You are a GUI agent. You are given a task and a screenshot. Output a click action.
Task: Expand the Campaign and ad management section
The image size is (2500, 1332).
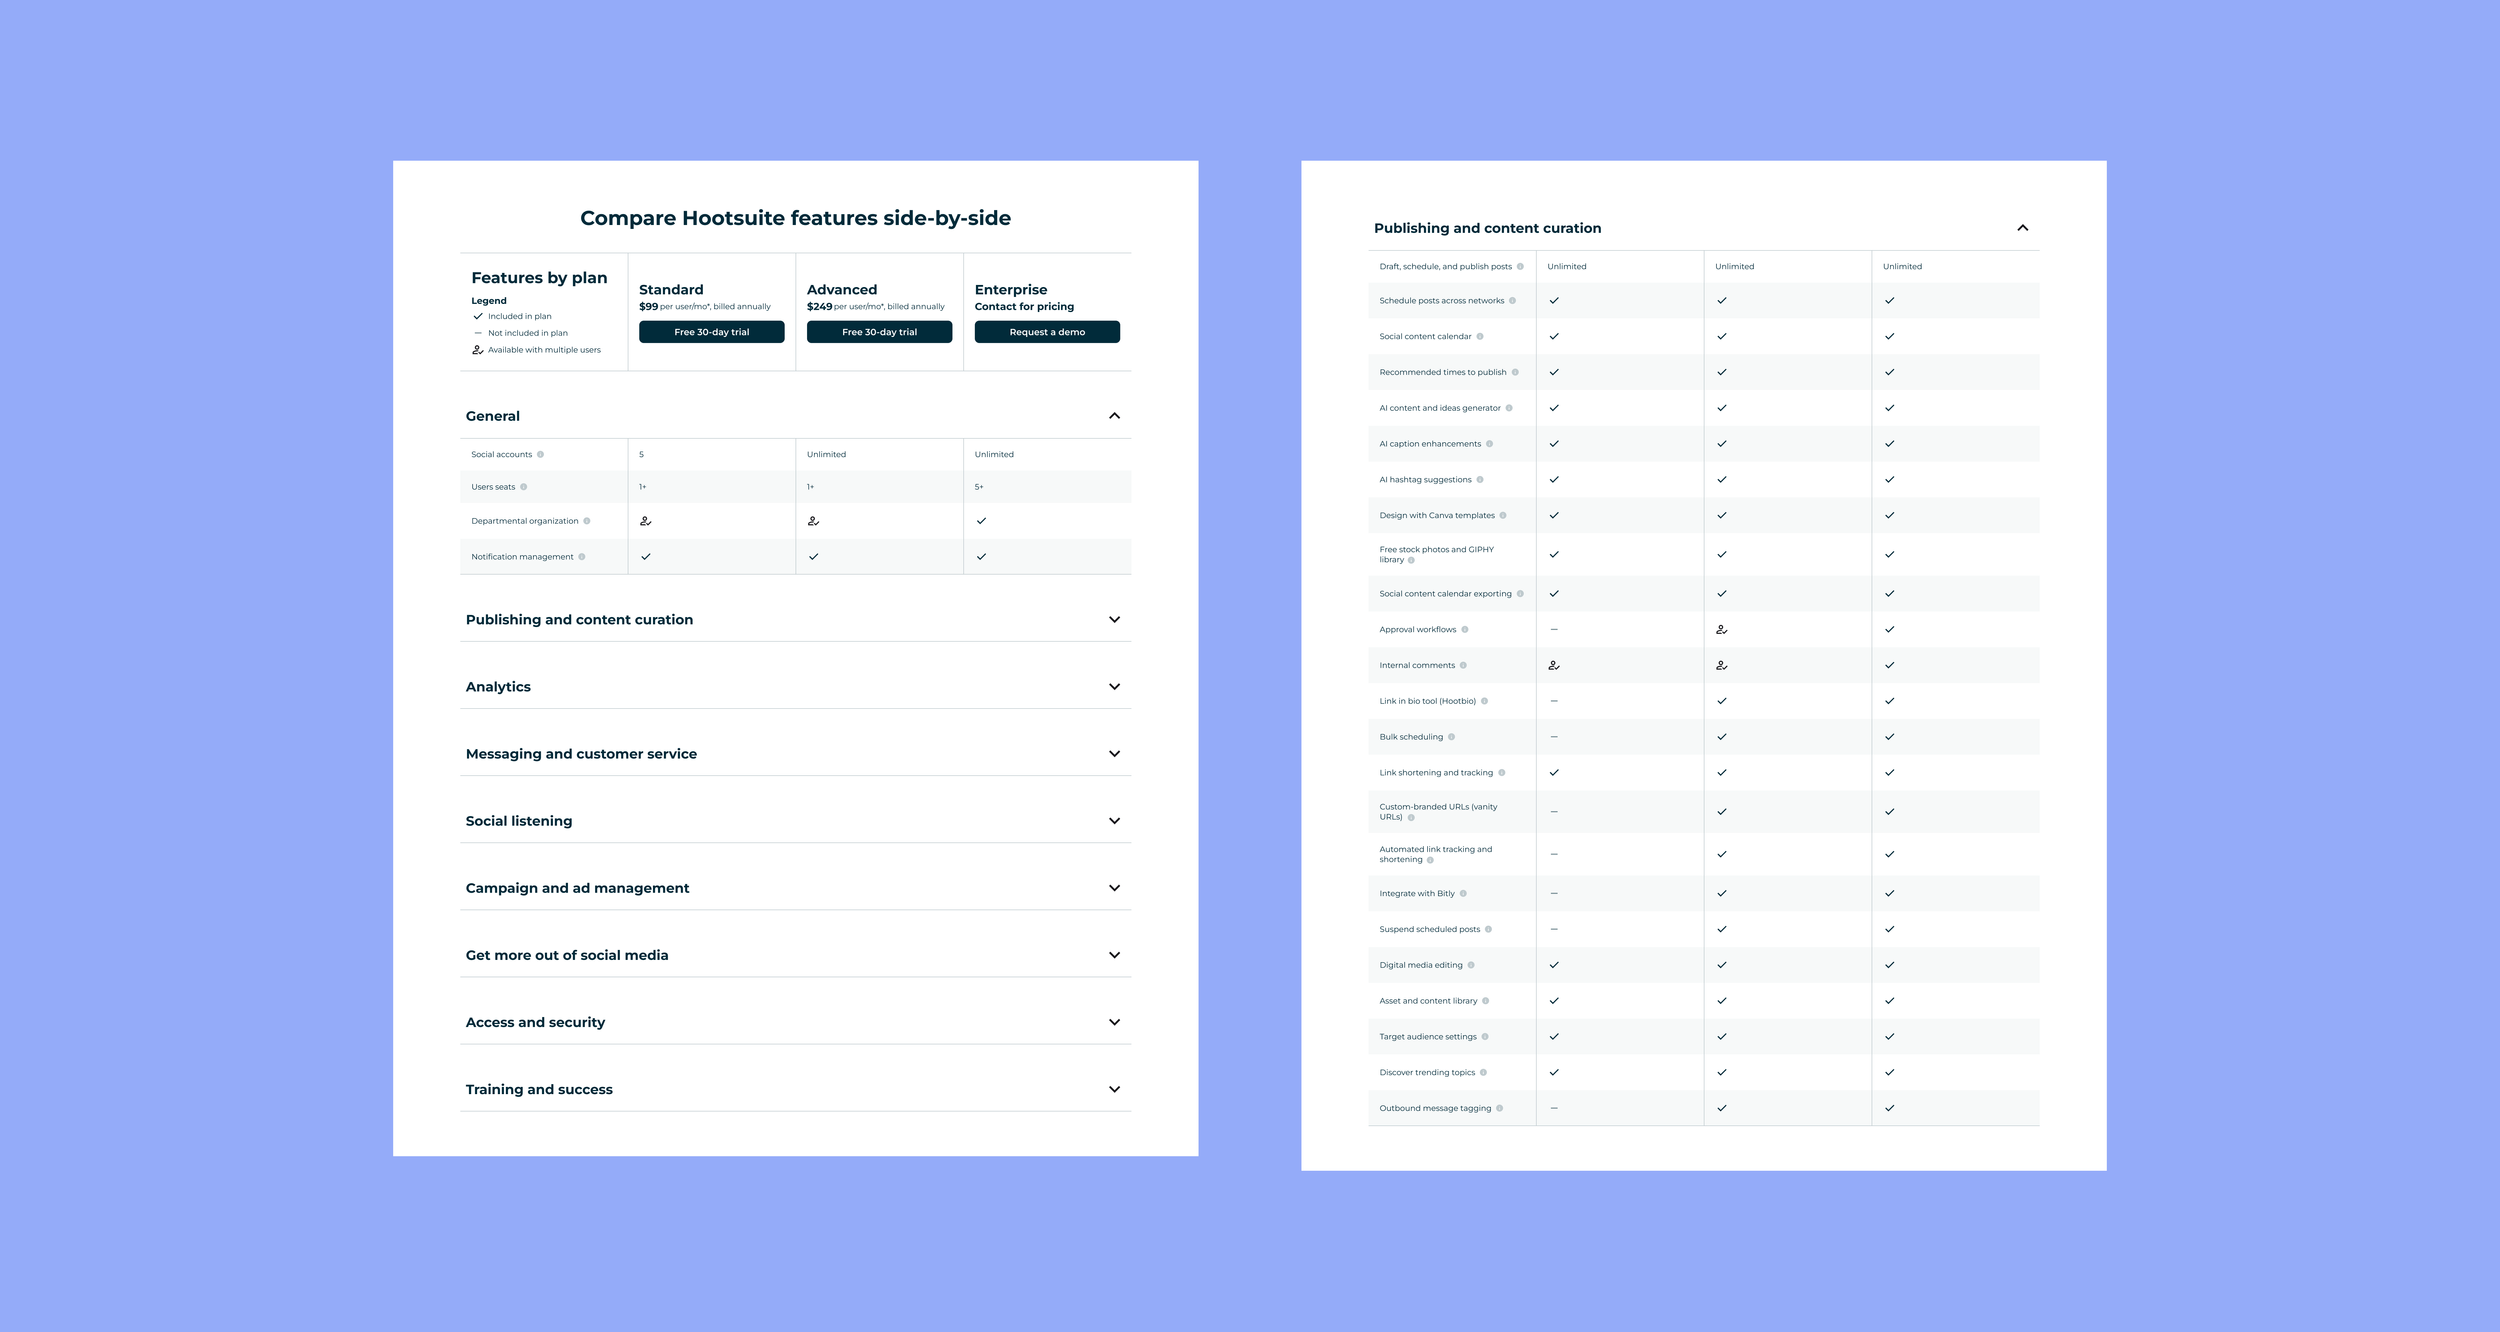click(1114, 887)
